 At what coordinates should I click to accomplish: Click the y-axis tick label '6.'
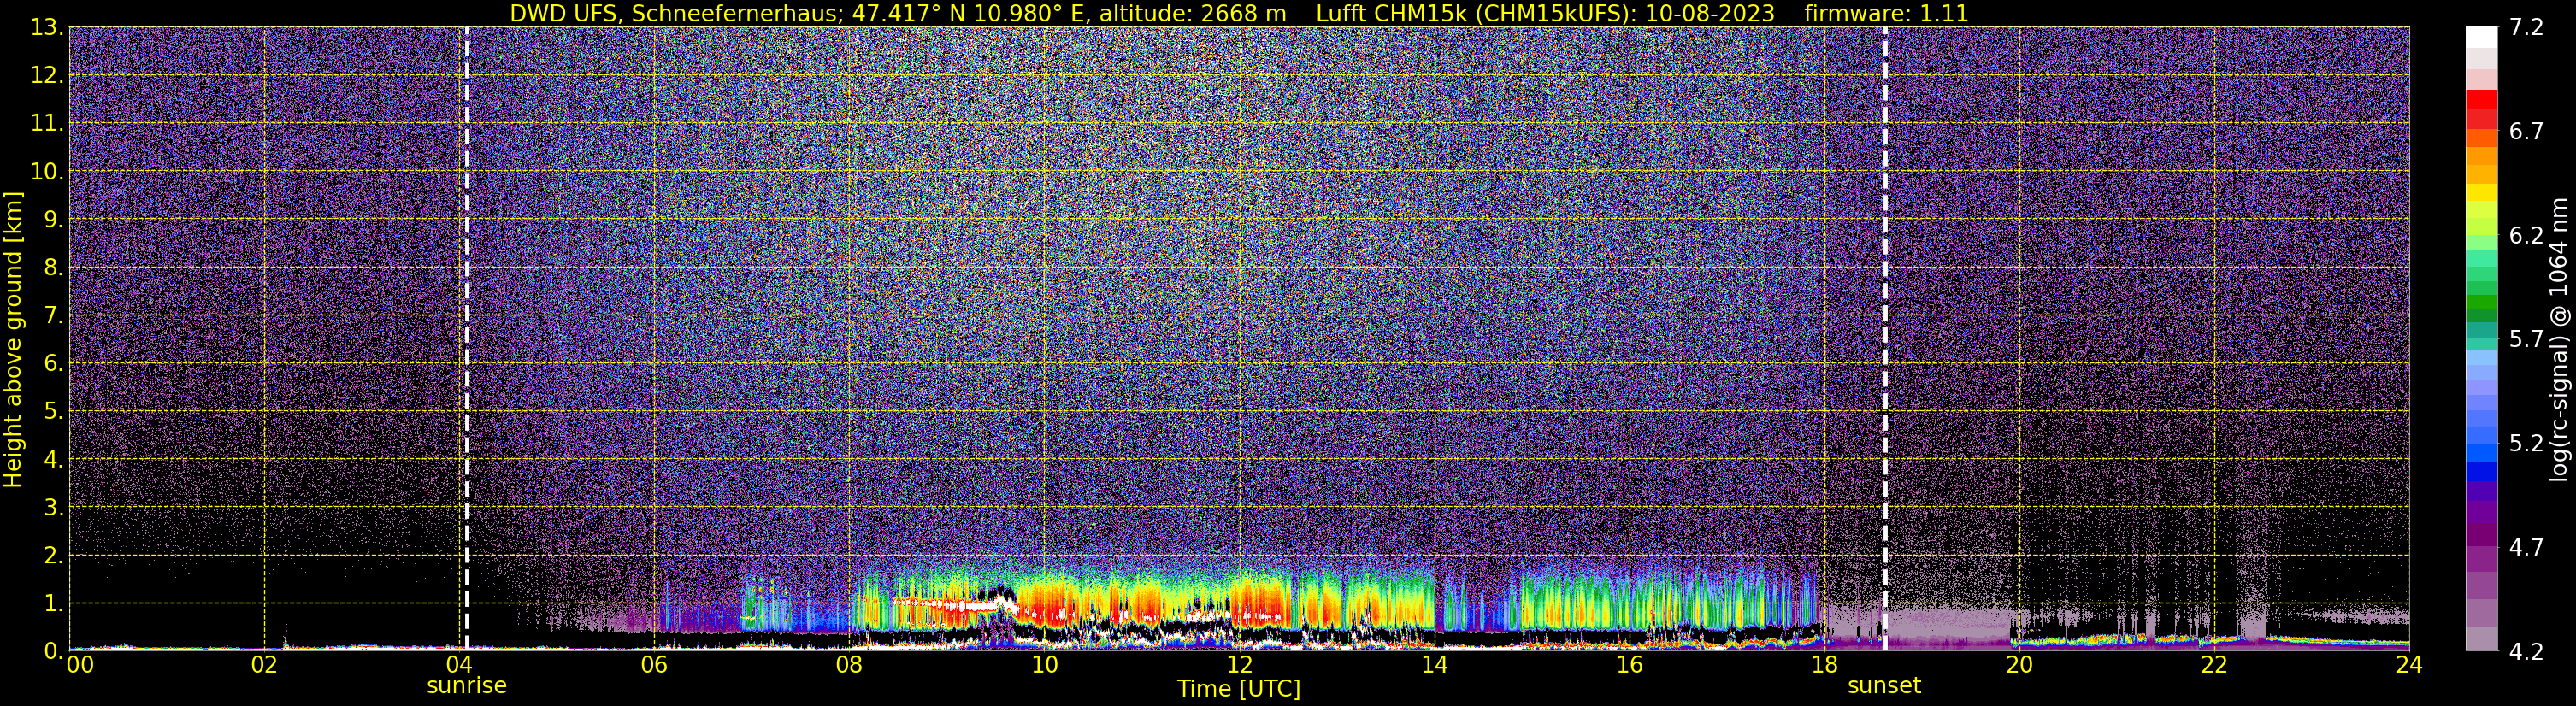(53, 364)
